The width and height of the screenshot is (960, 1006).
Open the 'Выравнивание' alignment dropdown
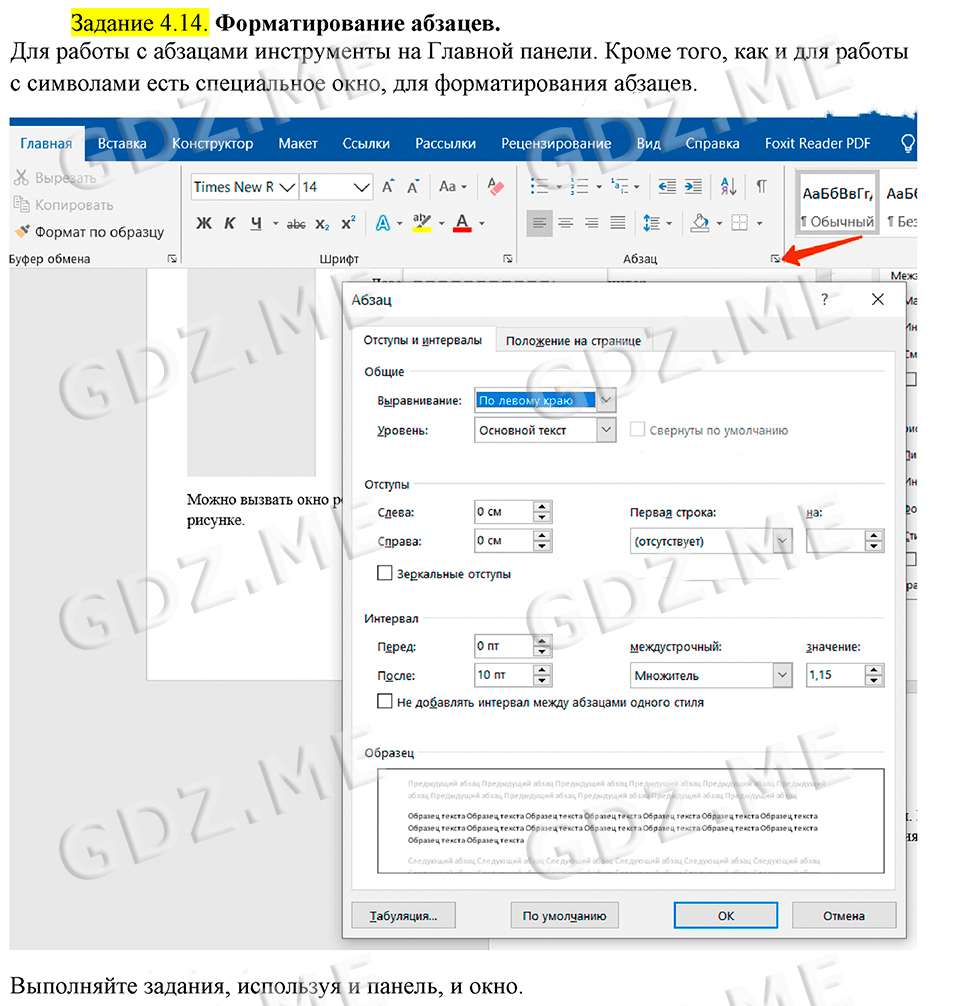[x=606, y=400]
